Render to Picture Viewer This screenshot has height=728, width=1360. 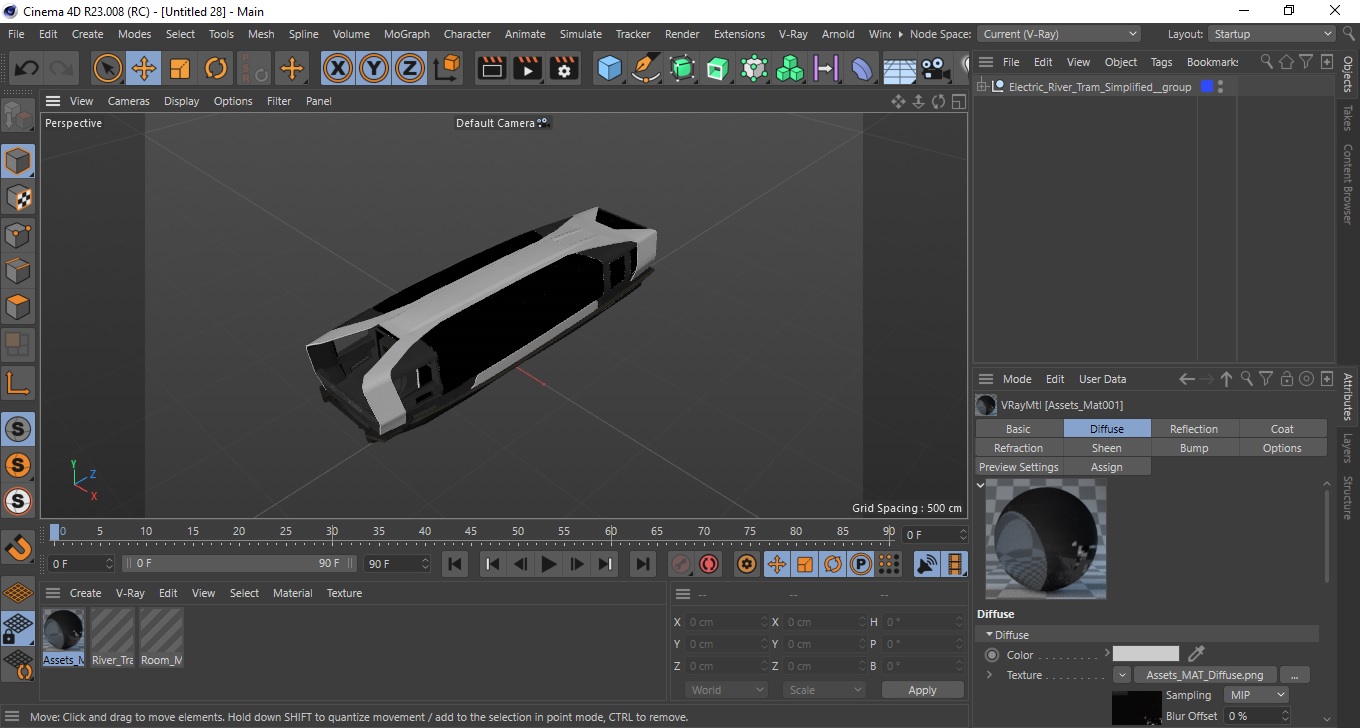tap(528, 69)
